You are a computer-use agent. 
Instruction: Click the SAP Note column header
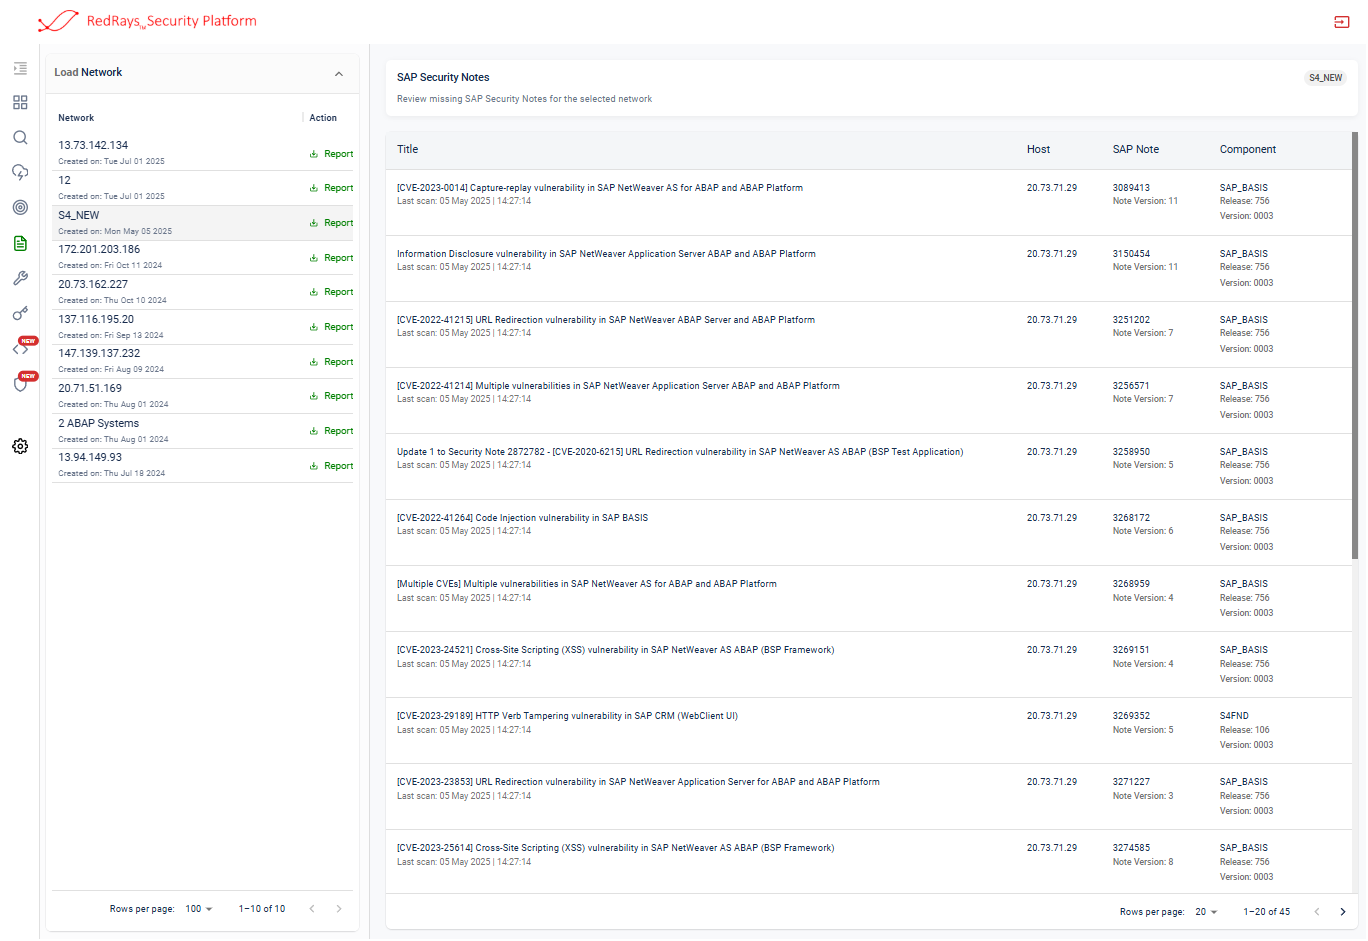pos(1136,150)
